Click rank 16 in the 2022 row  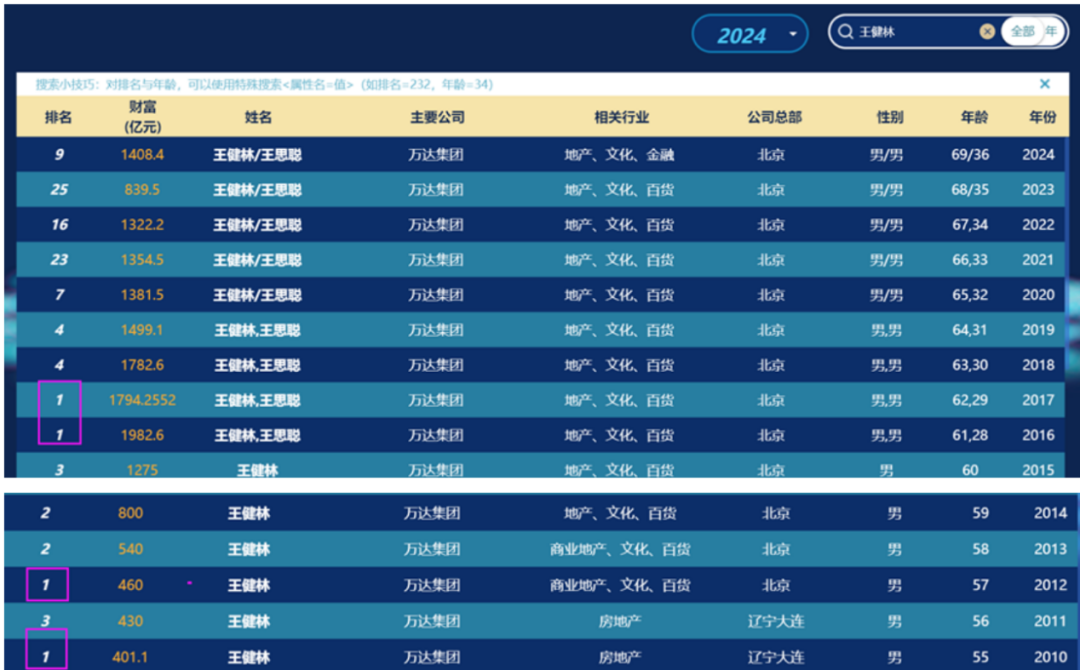click(59, 224)
